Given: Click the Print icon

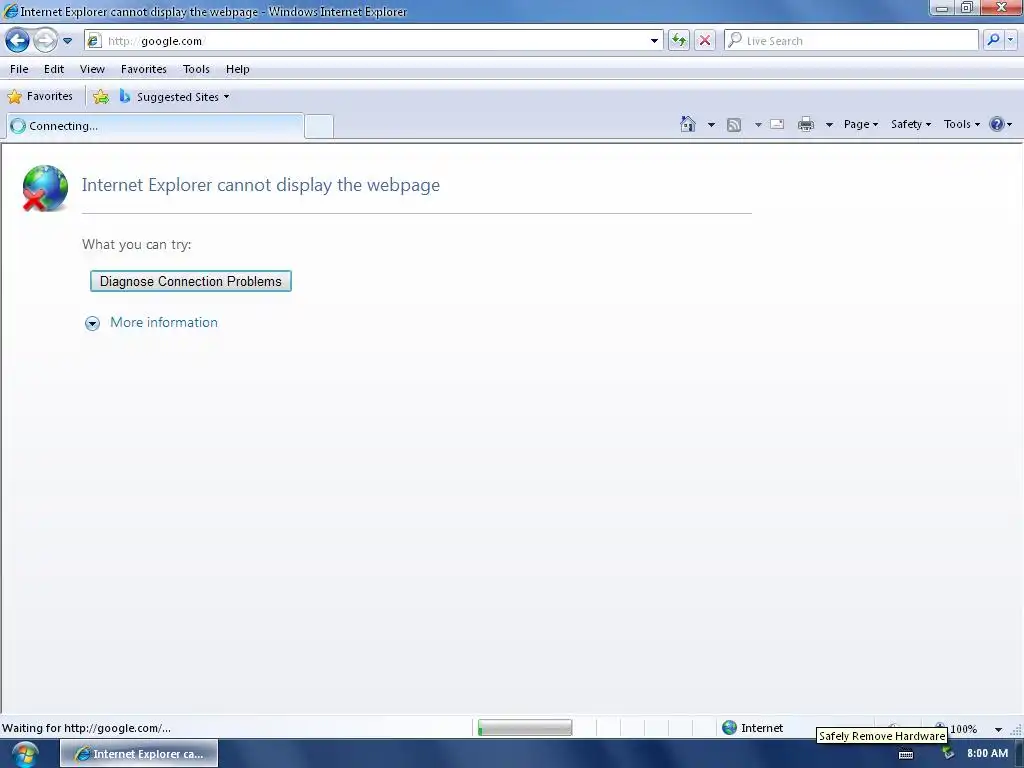Looking at the screenshot, I should click(806, 124).
